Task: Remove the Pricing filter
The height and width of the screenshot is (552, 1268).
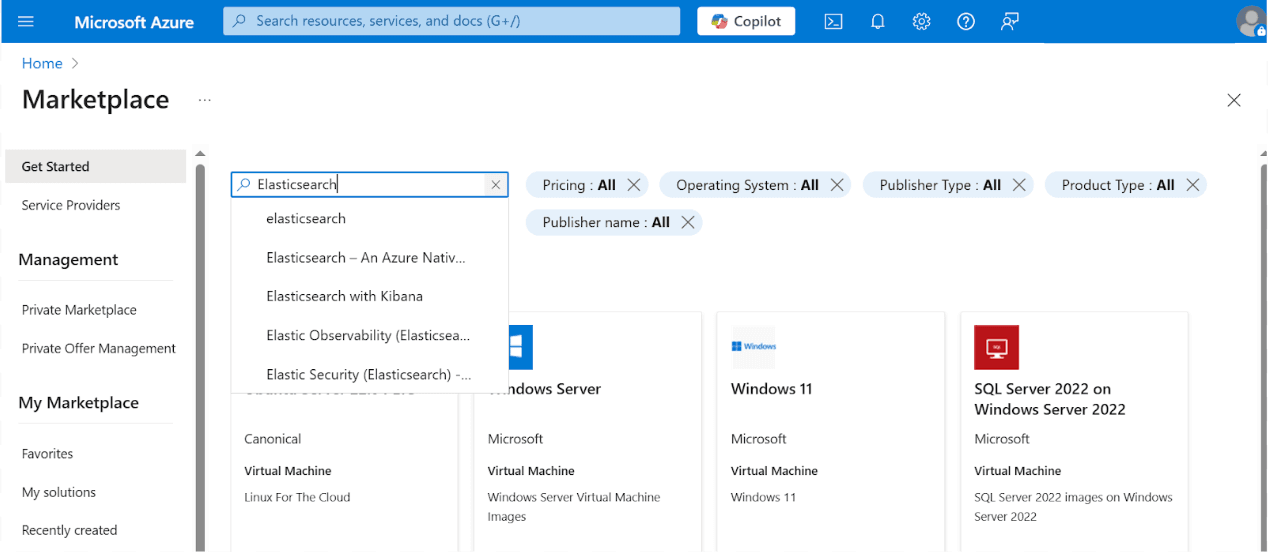Action: 634,185
